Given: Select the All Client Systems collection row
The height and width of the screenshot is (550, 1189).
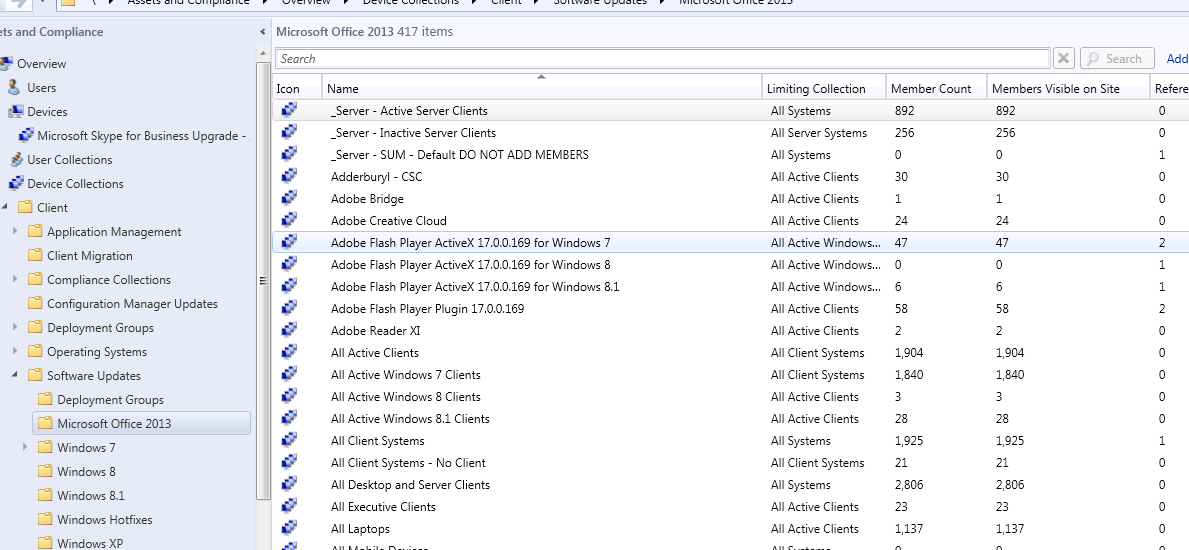Looking at the screenshot, I should coord(730,441).
